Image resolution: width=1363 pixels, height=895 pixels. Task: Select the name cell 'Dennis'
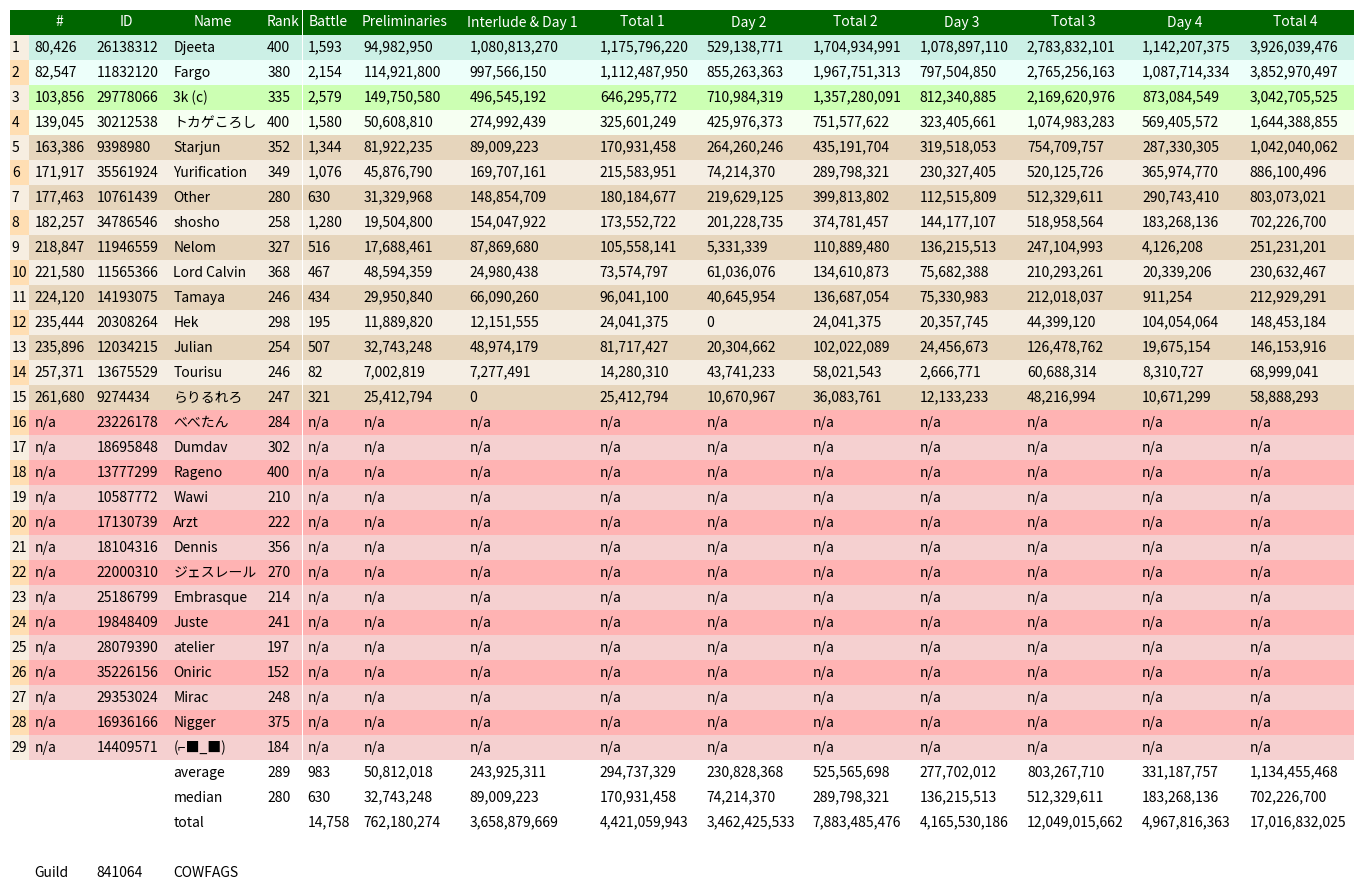click(x=195, y=547)
